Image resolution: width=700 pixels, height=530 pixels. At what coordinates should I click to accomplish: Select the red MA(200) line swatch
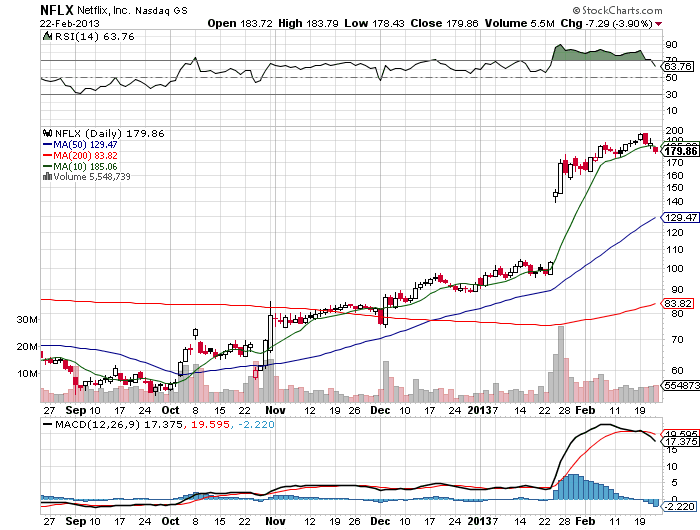[x=47, y=156]
